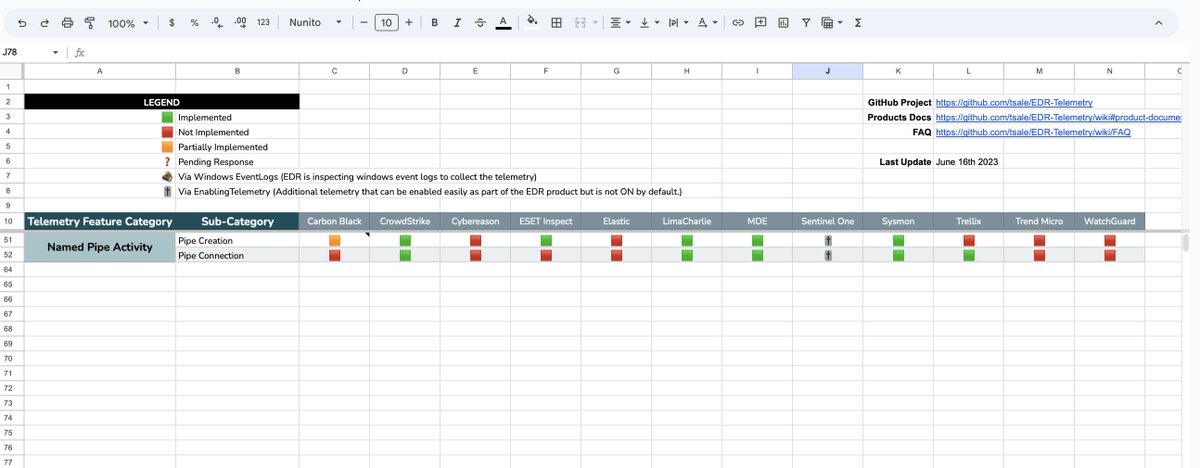
Task: Select row 51 header
Action: click(x=11, y=241)
